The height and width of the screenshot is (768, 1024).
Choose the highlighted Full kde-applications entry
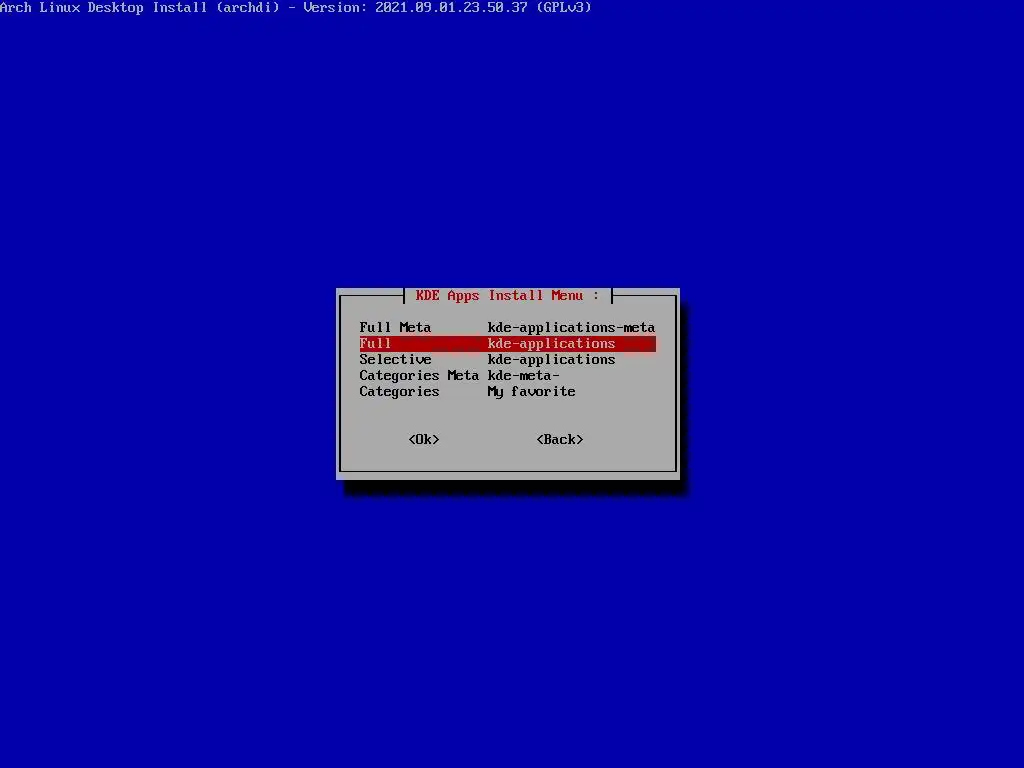tap(507, 344)
